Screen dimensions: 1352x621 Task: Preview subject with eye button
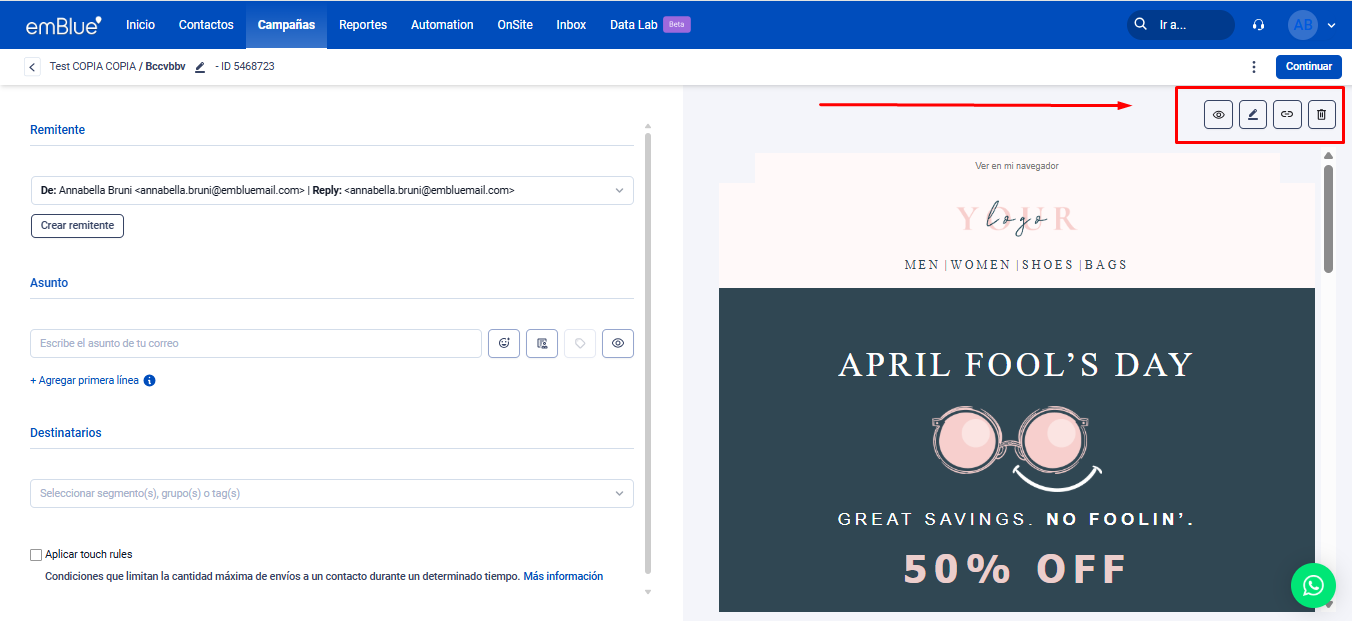[x=618, y=343]
